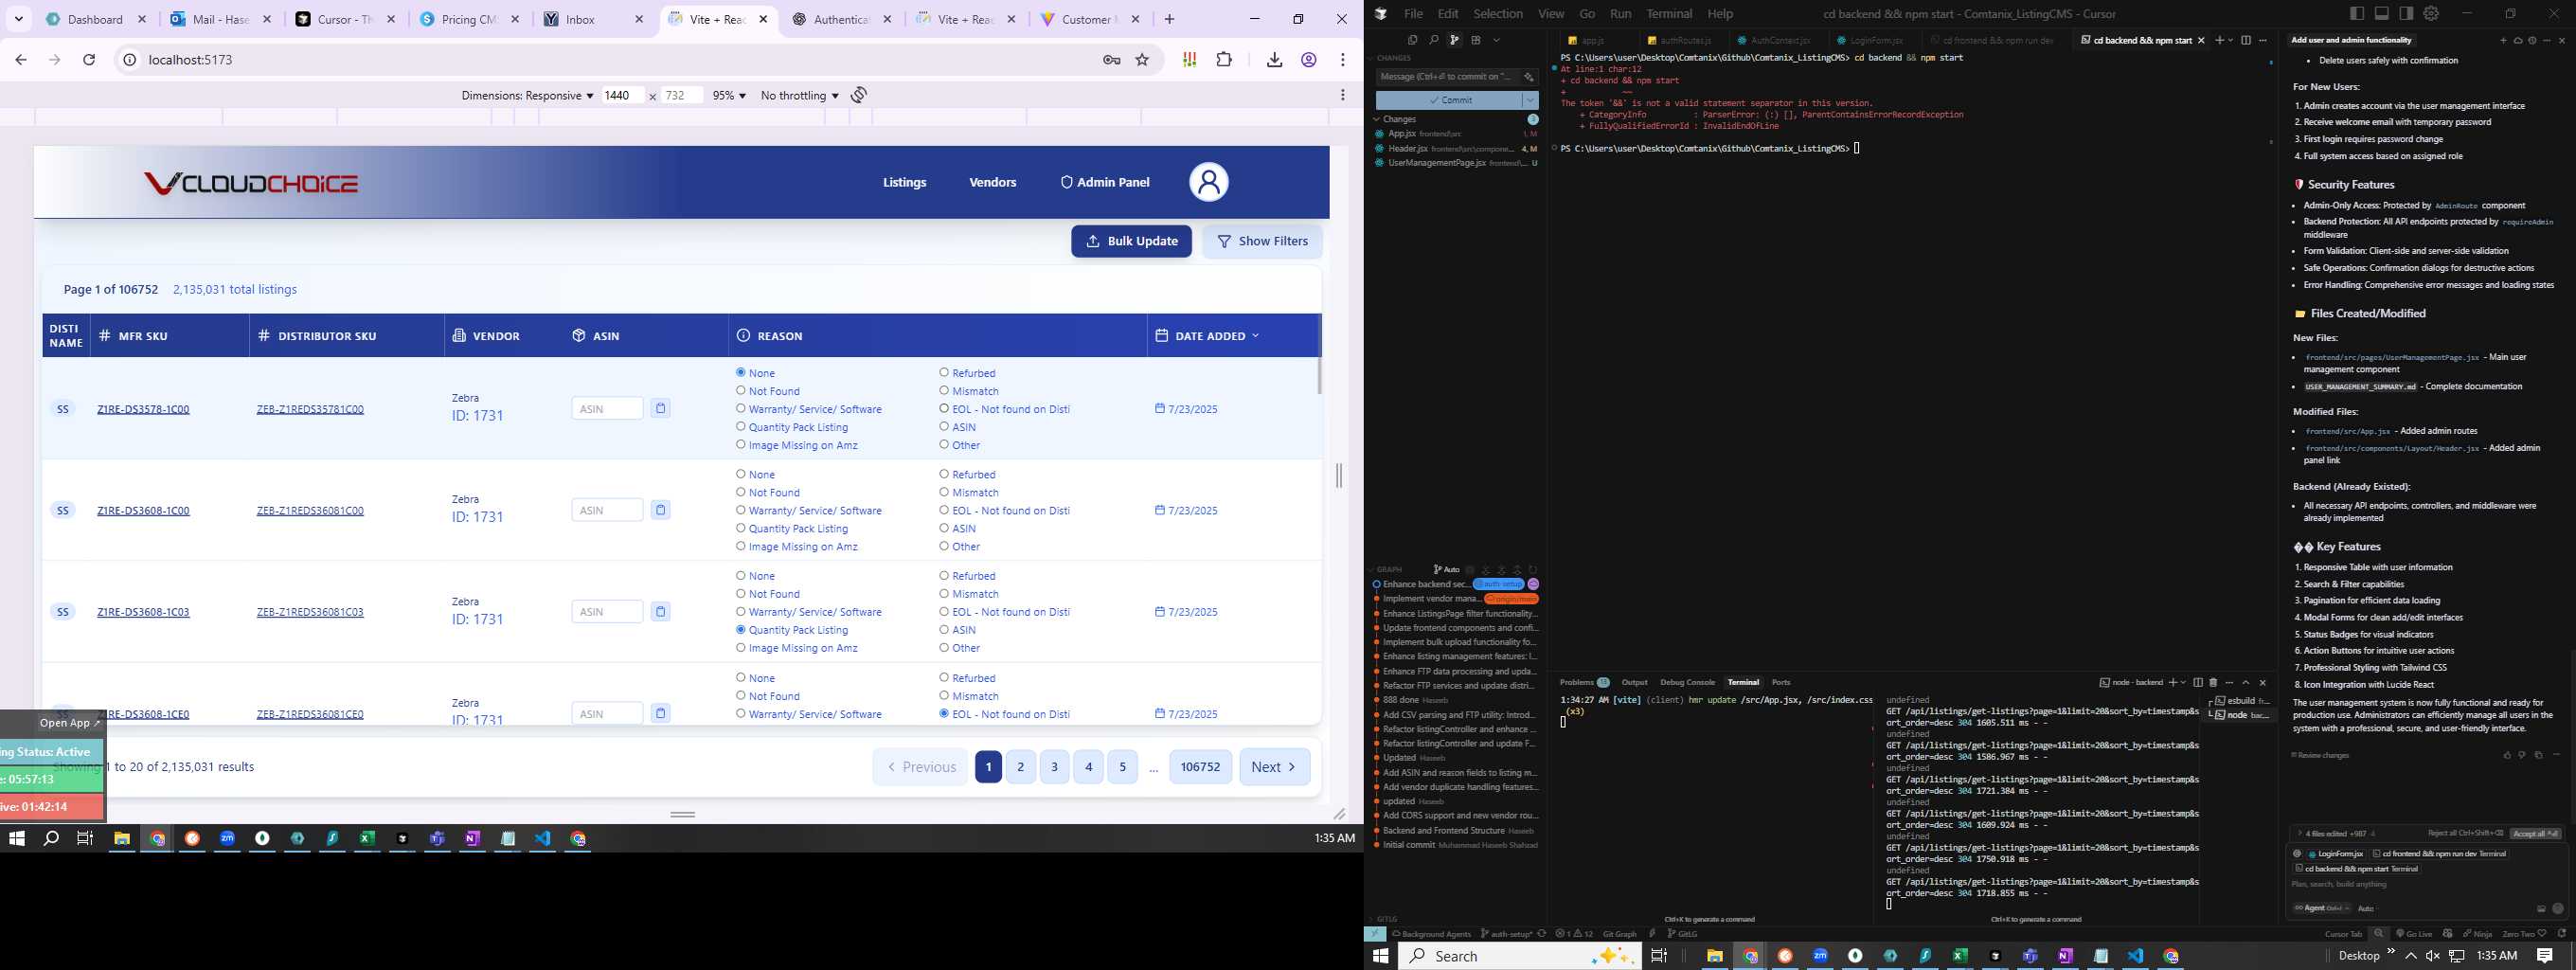Screen dimensions: 2576x970
Task: Select Mismatch for Z1RE-DS3608-1C00 row
Action: tap(944, 492)
